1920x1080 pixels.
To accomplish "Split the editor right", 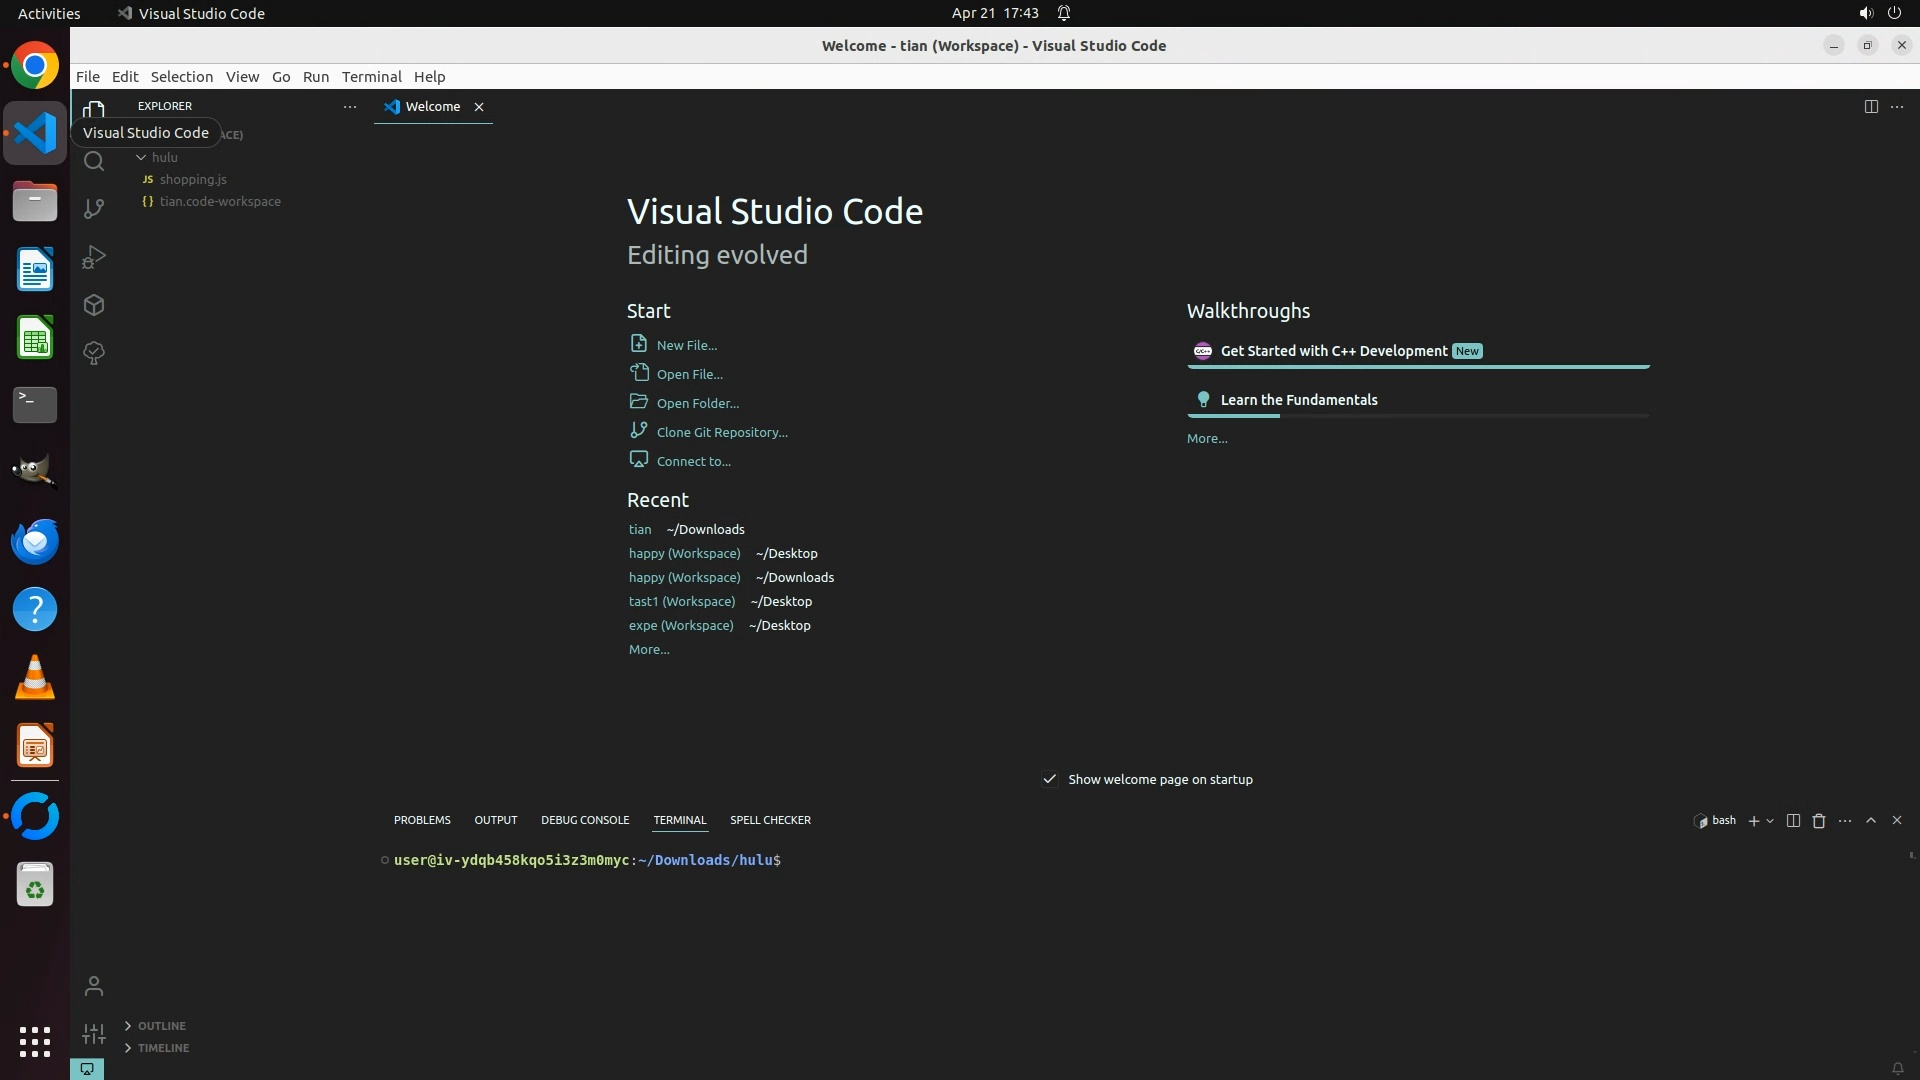I will 1871,106.
